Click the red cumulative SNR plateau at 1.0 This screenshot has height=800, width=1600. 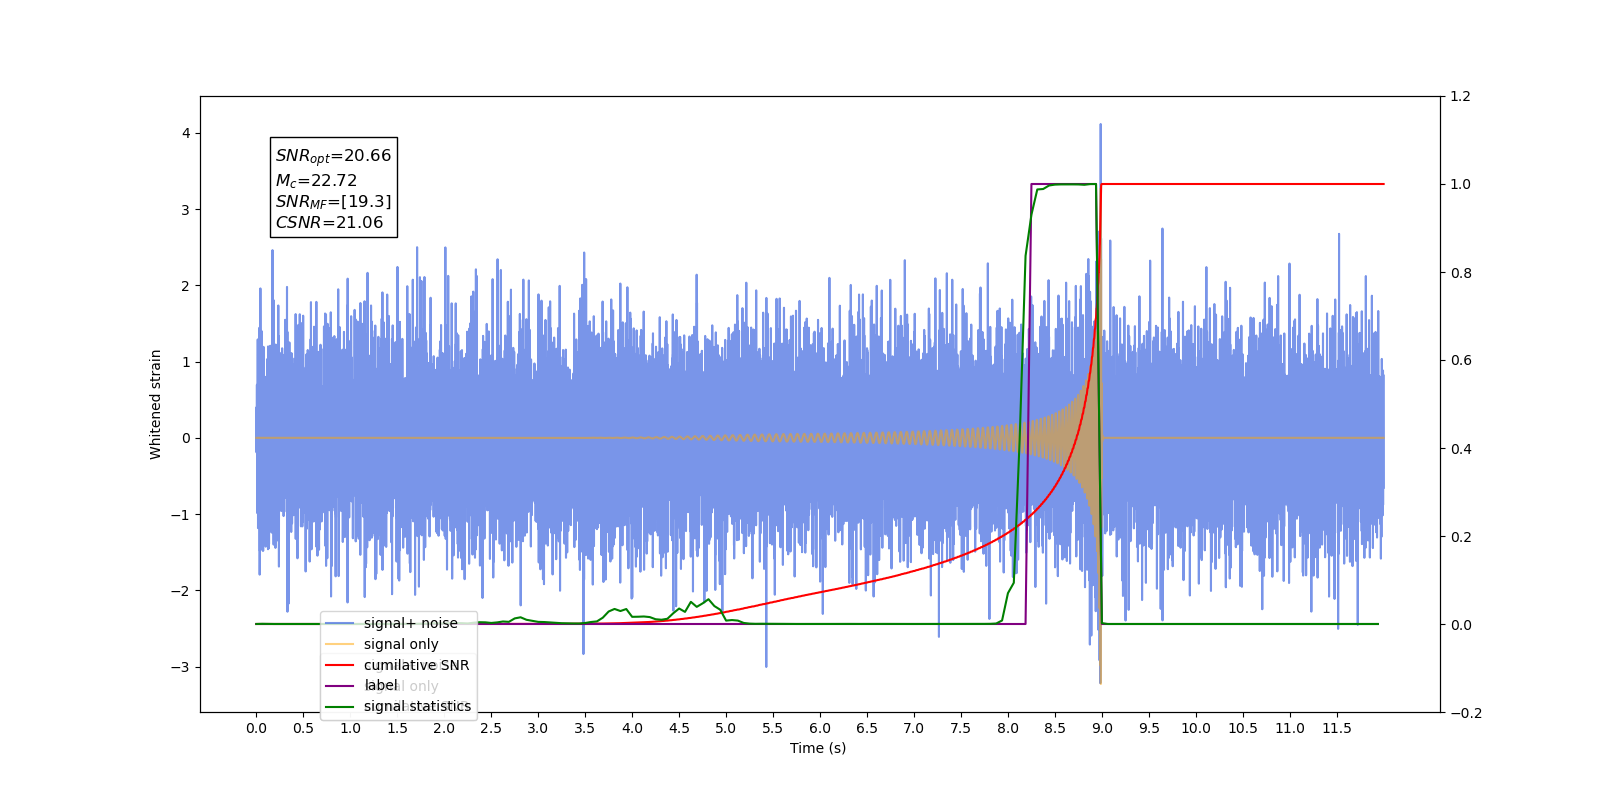1242,184
